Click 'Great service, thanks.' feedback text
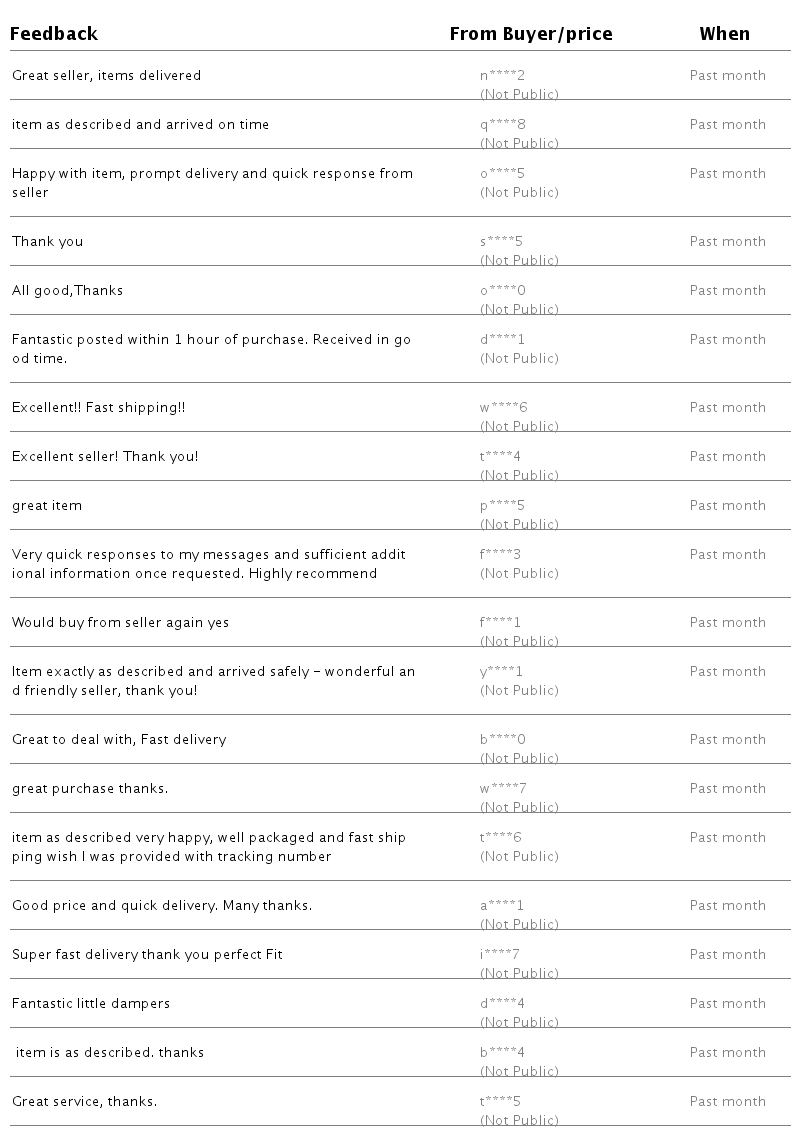 (x=84, y=1102)
